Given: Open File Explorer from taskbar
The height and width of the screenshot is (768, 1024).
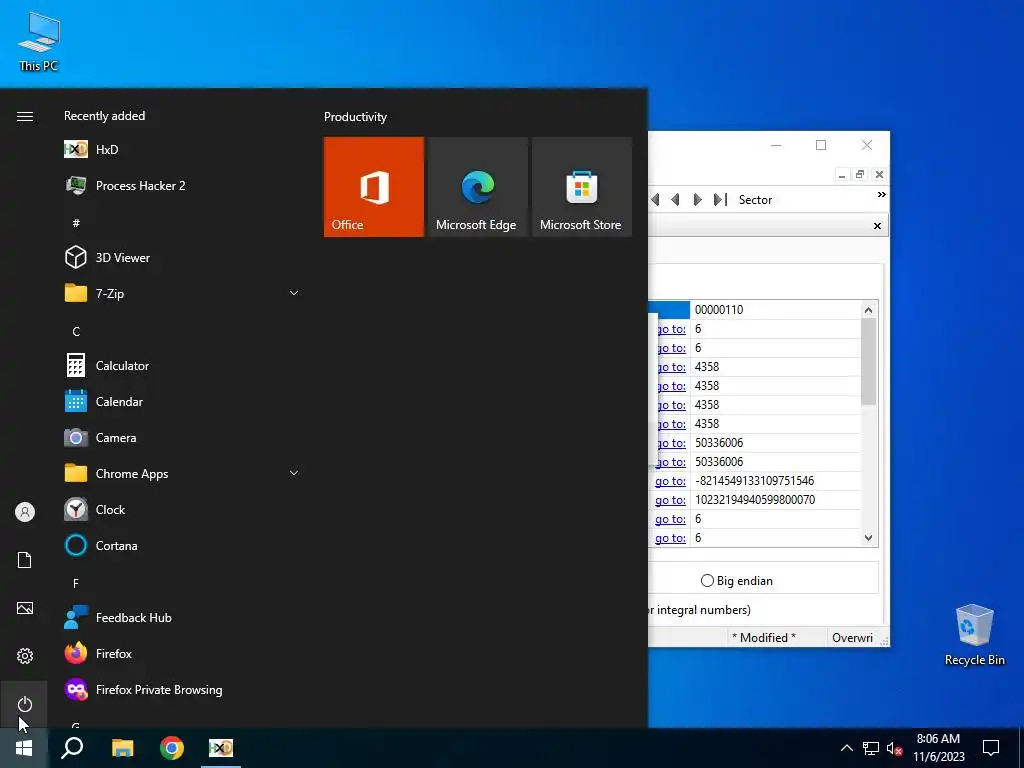Looking at the screenshot, I should click(x=122, y=748).
